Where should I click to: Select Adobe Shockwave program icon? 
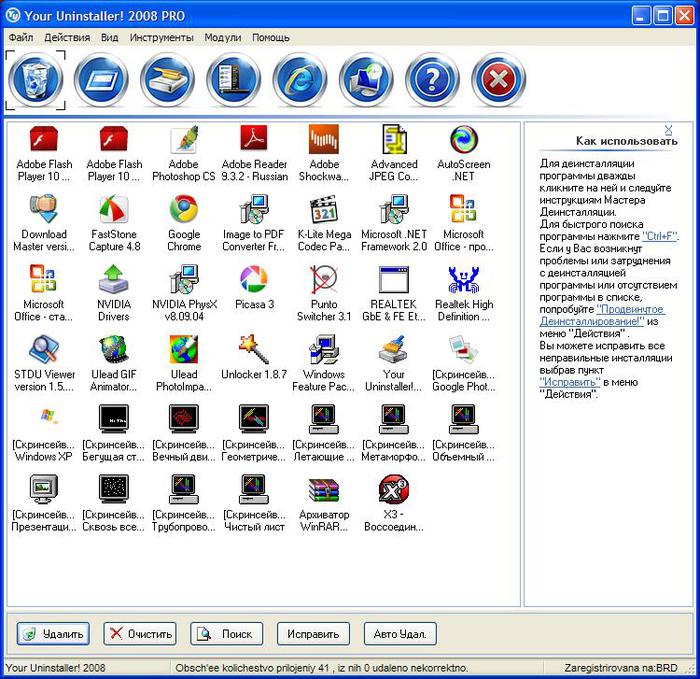coord(324,153)
